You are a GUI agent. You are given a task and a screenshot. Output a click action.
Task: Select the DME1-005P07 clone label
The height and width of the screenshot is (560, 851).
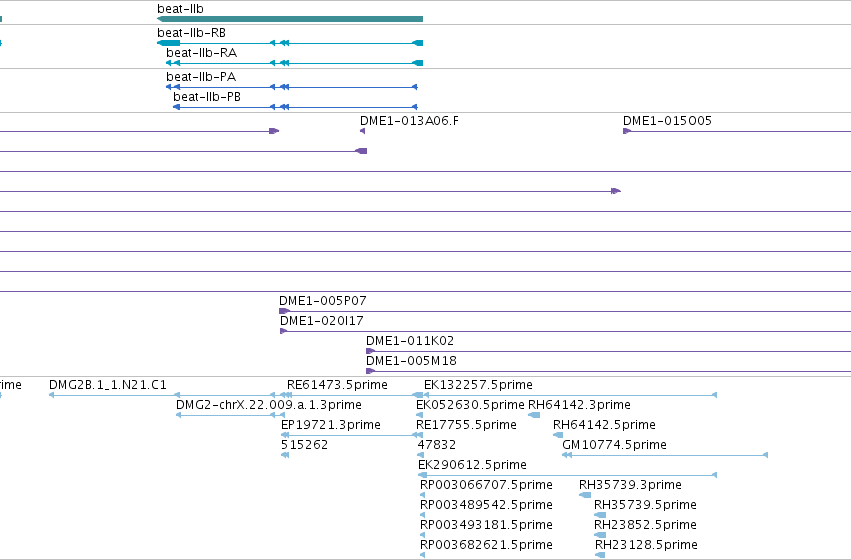[322, 301]
